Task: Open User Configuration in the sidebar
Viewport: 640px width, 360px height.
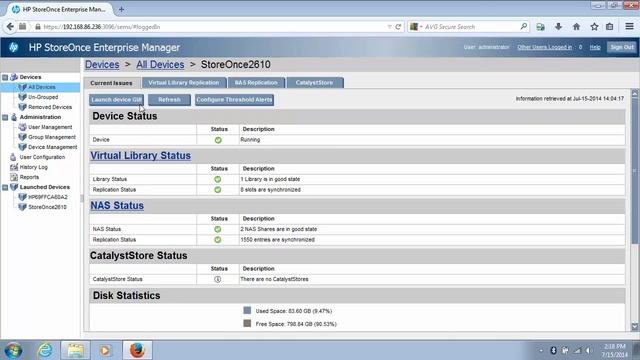Action: pos(42,157)
